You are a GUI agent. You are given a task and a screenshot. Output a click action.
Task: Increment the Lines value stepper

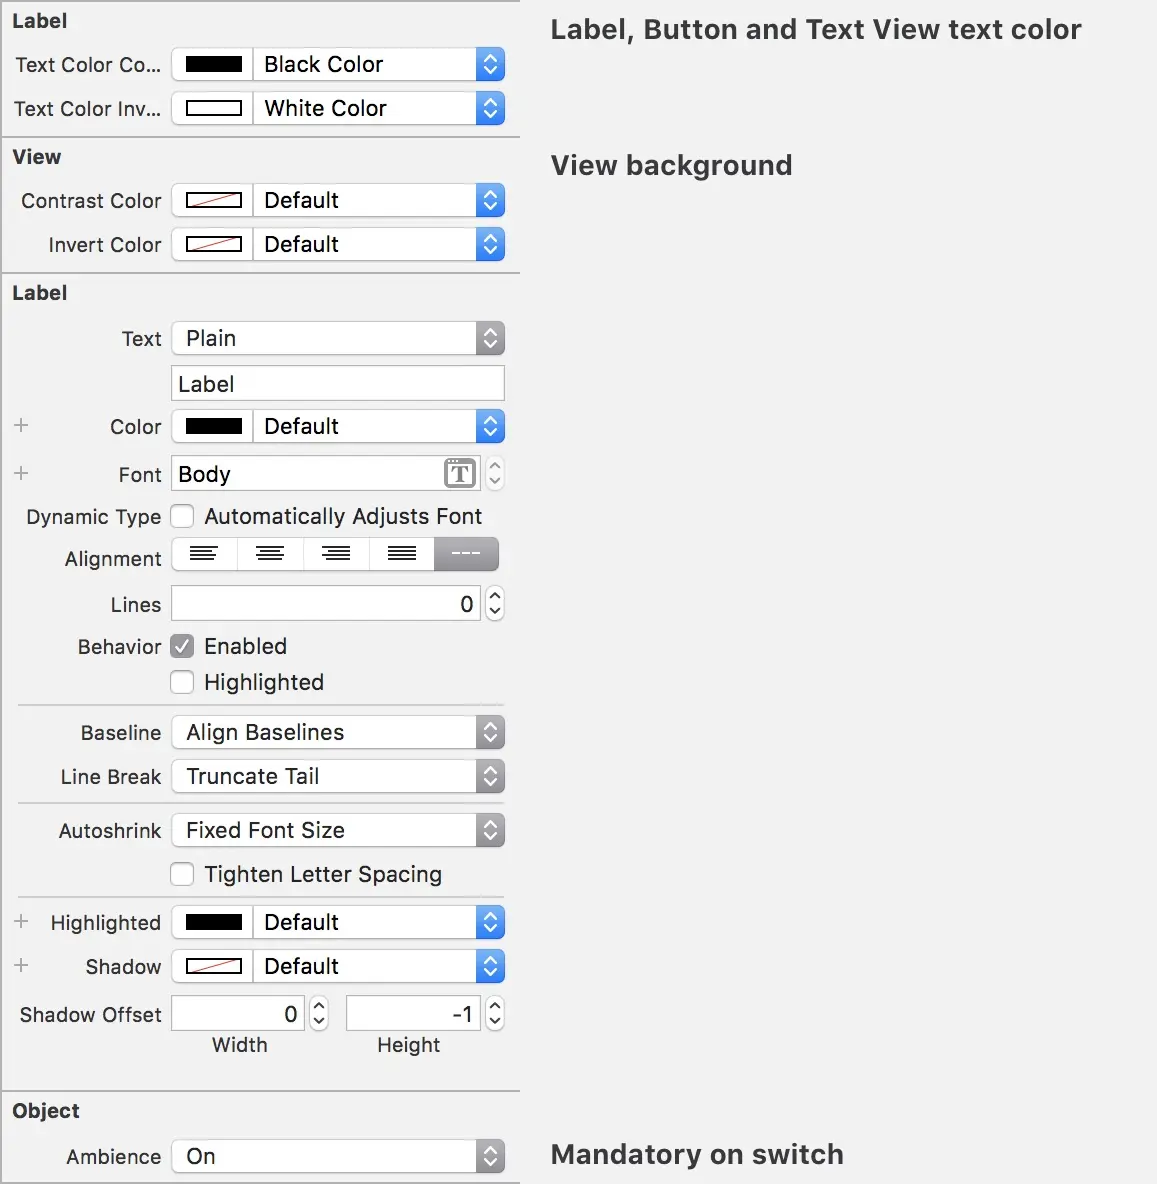coord(494,597)
